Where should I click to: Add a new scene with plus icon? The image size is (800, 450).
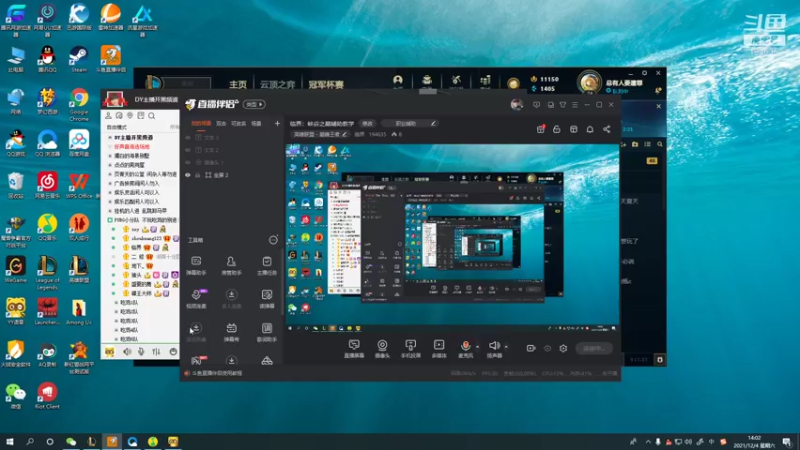[277, 123]
